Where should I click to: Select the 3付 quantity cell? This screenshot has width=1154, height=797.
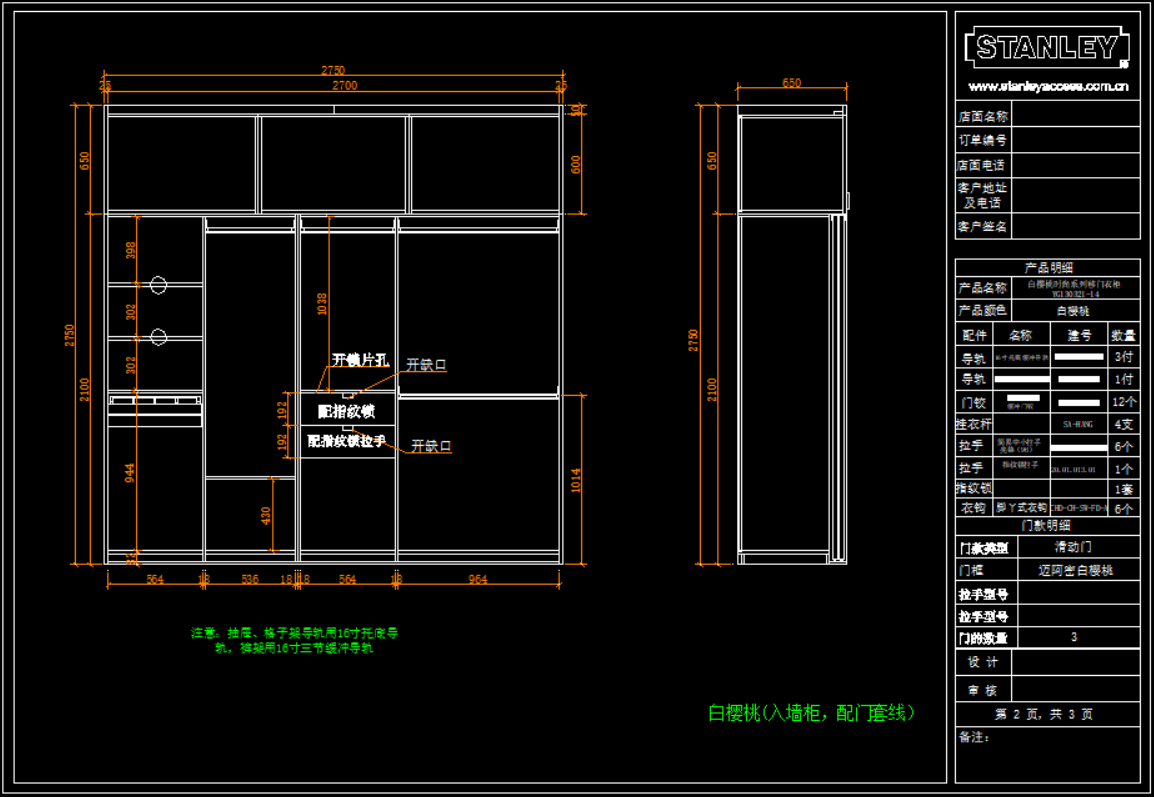click(x=1124, y=357)
